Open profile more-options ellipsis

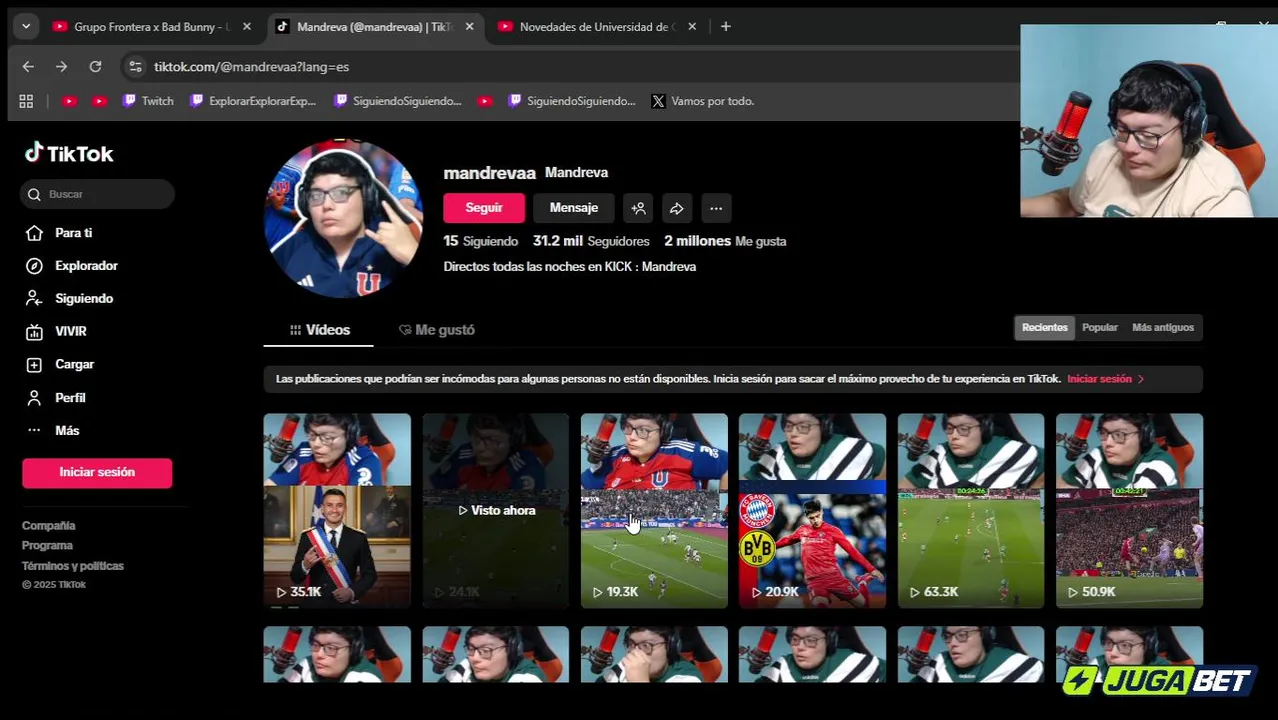click(716, 208)
